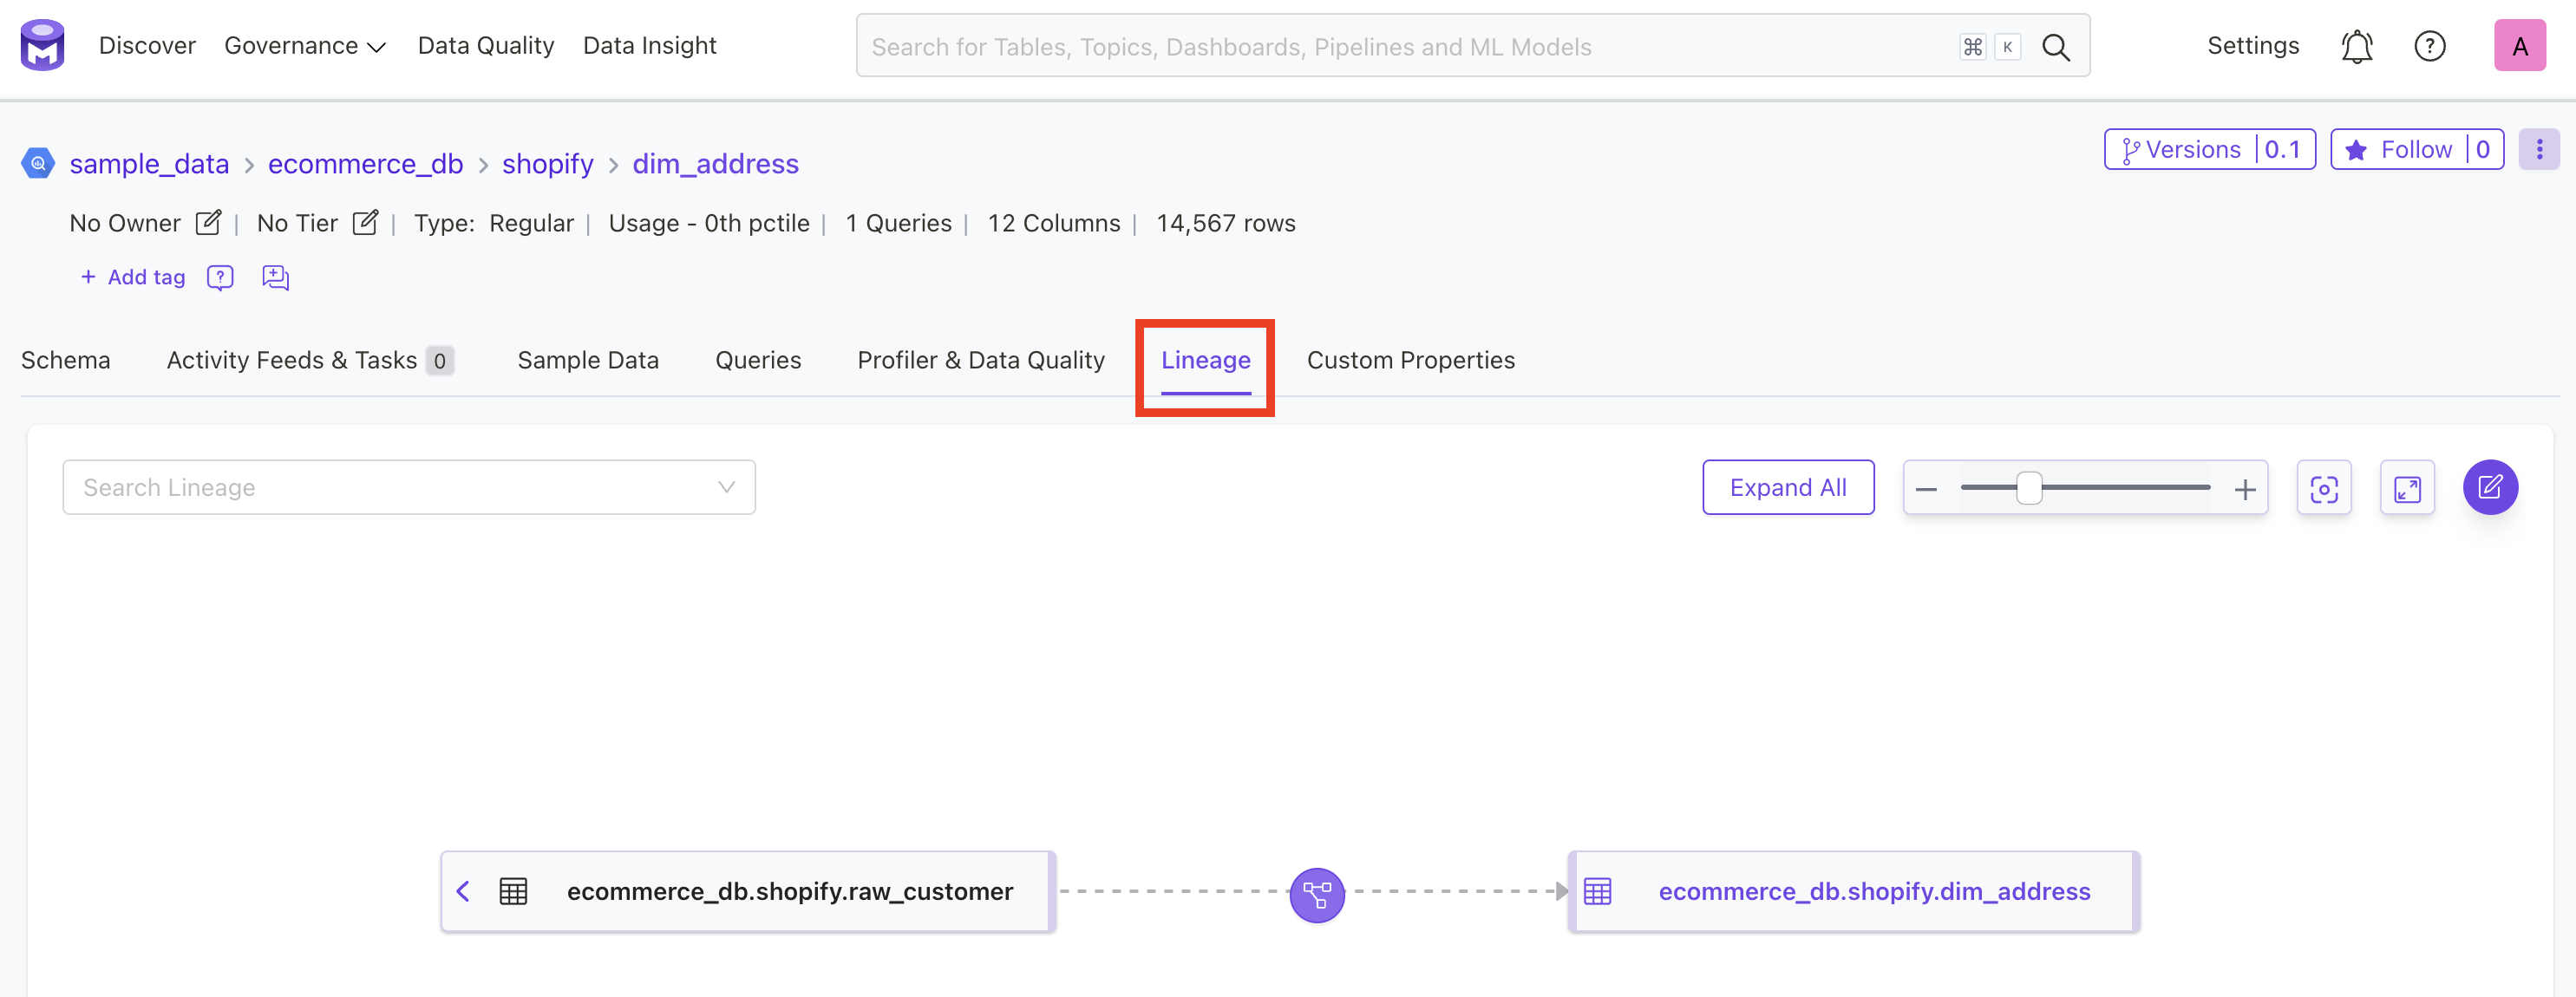Screen dimensions: 2576x997
Task: Edit the tier via pencil icon
Action: click(365, 223)
